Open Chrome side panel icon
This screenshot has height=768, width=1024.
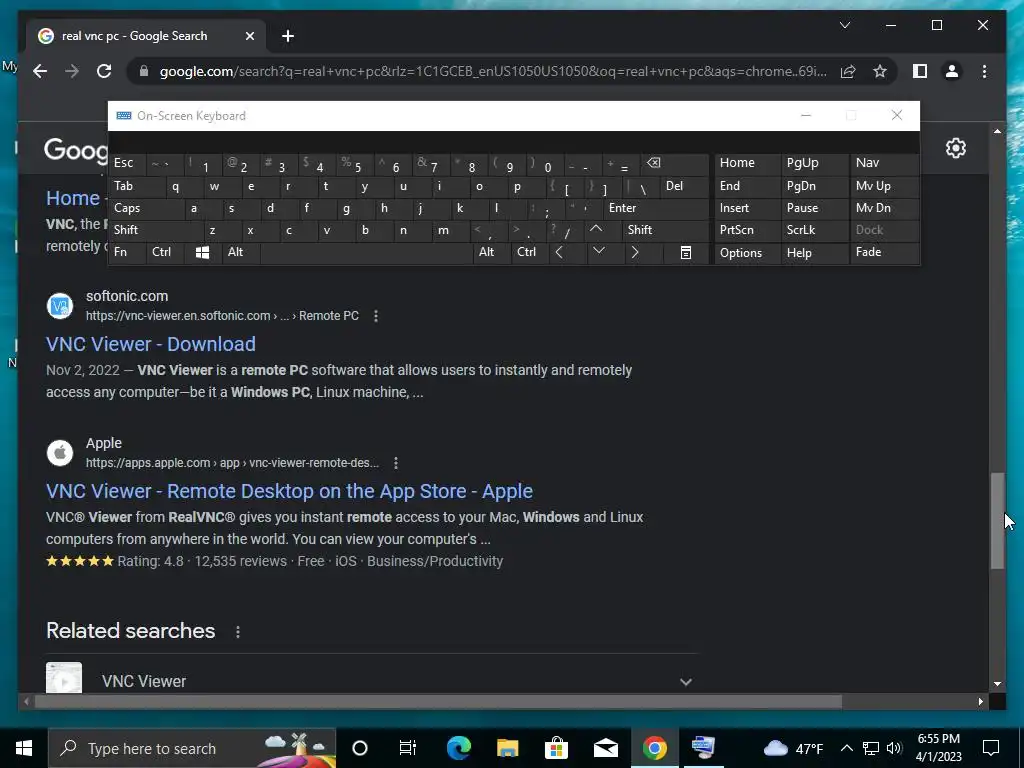click(920, 71)
